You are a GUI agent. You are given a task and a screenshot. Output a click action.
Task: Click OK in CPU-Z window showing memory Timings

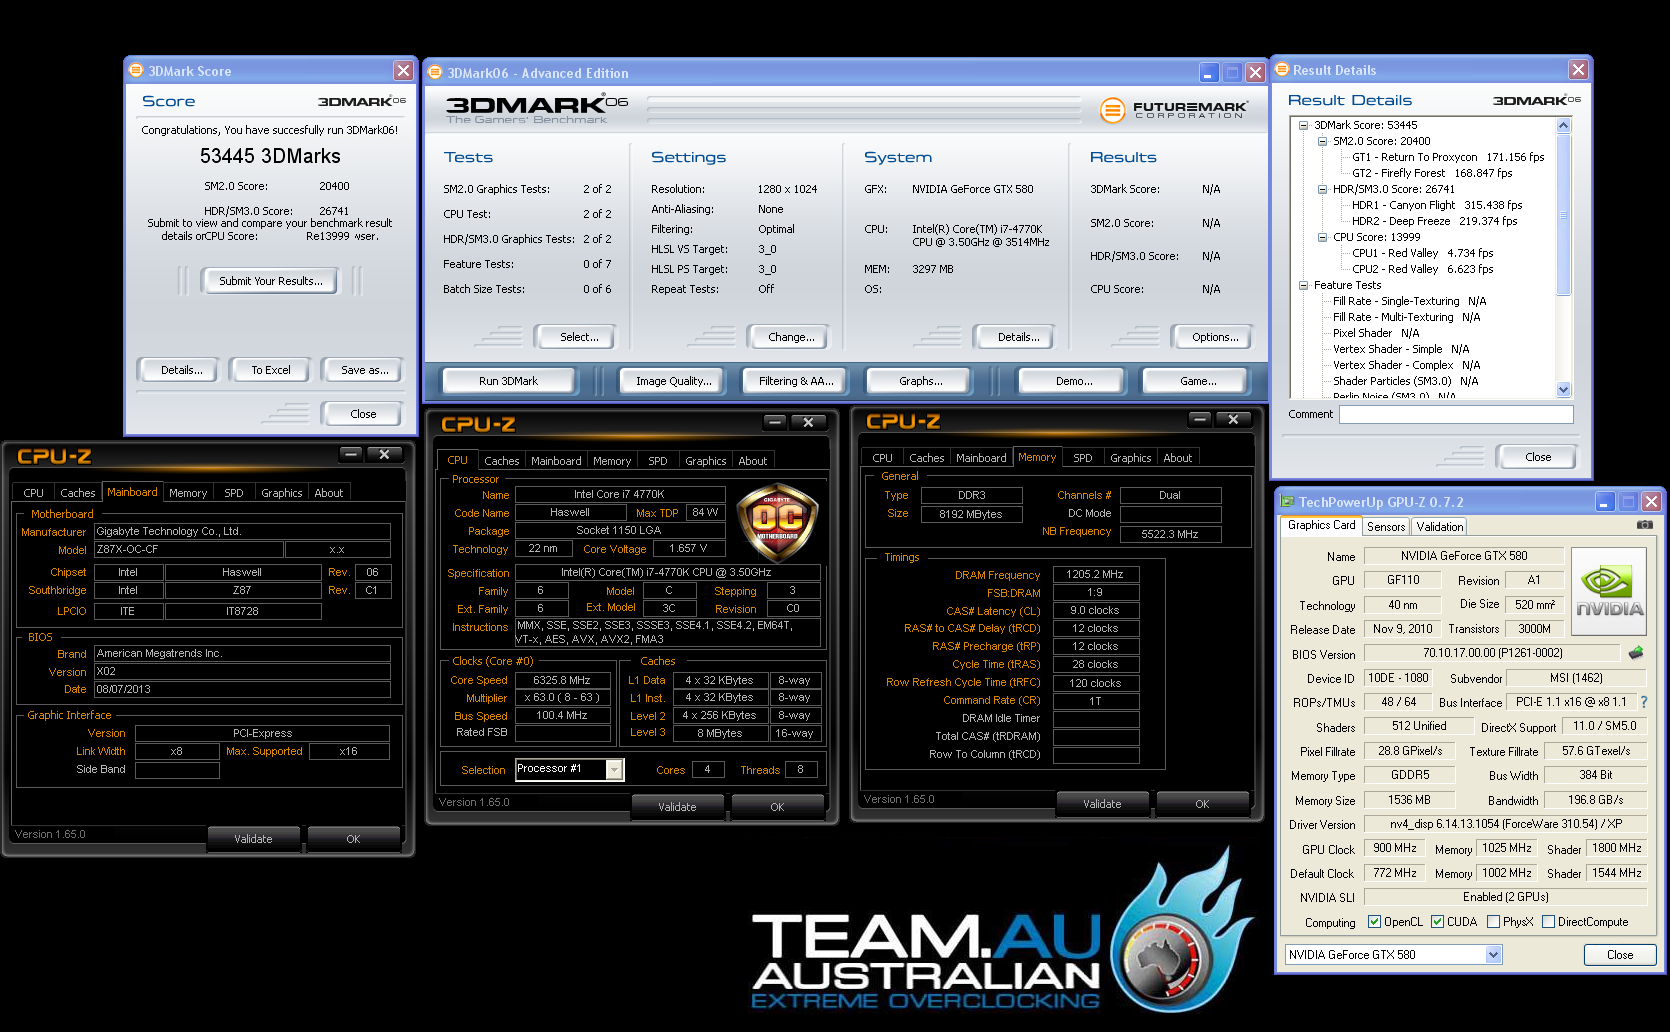(x=1202, y=804)
